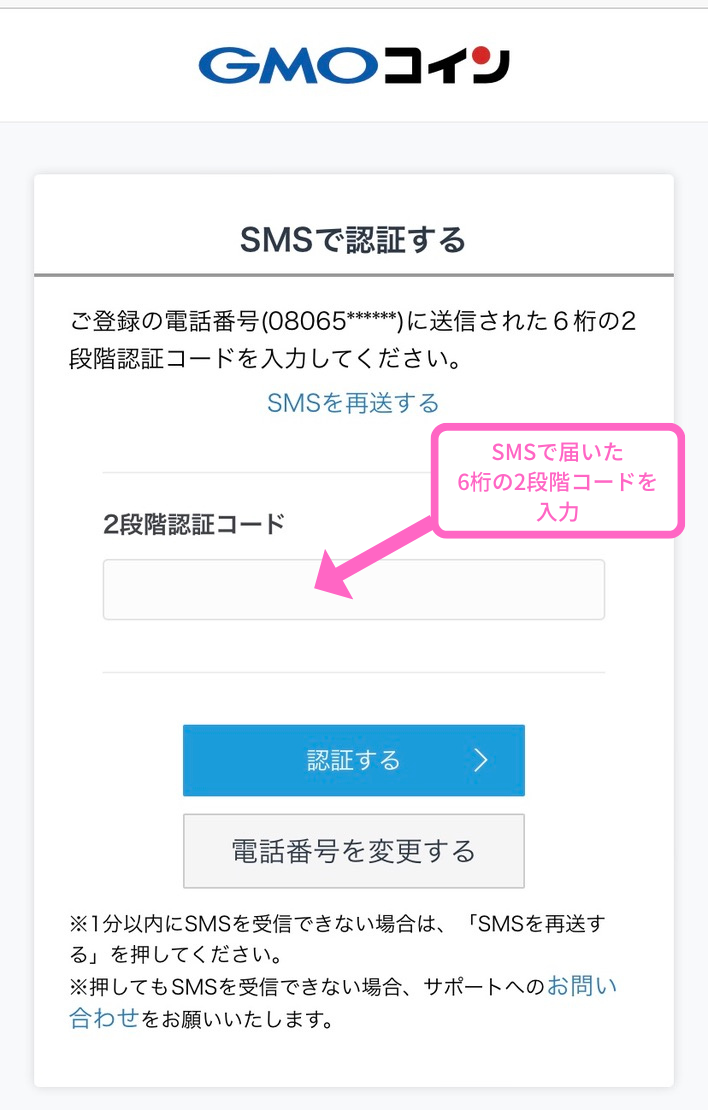708x1110 pixels.
Task: Resend the code via SMSを再送する link
Action: tap(353, 403)
